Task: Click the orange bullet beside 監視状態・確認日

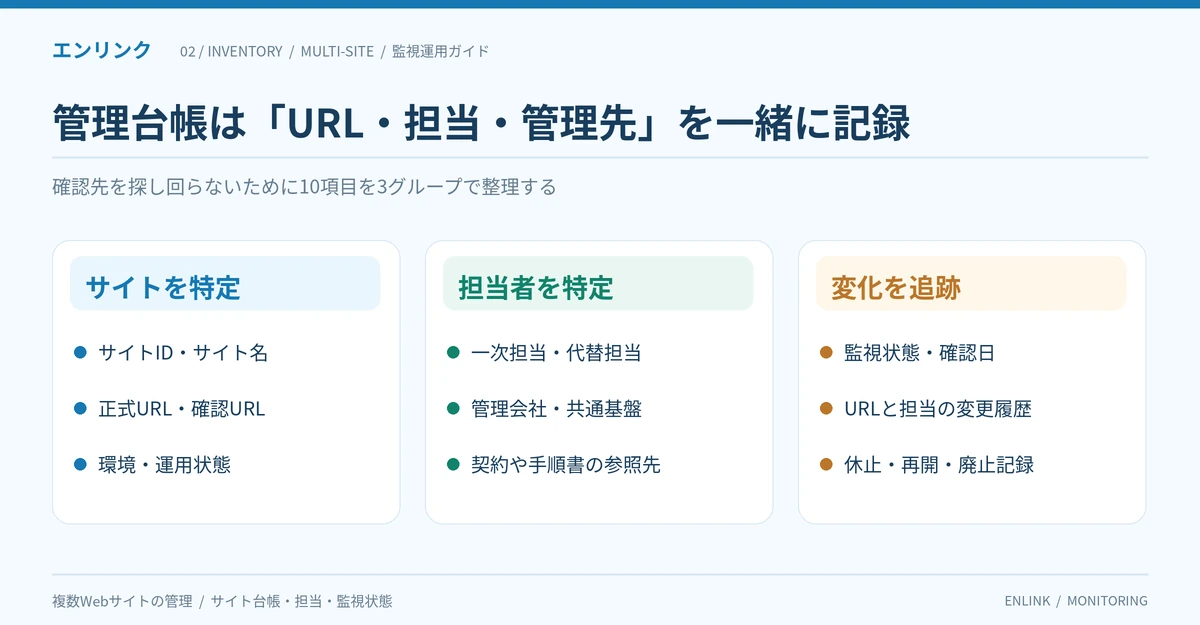Action: (x=826, y=352)
